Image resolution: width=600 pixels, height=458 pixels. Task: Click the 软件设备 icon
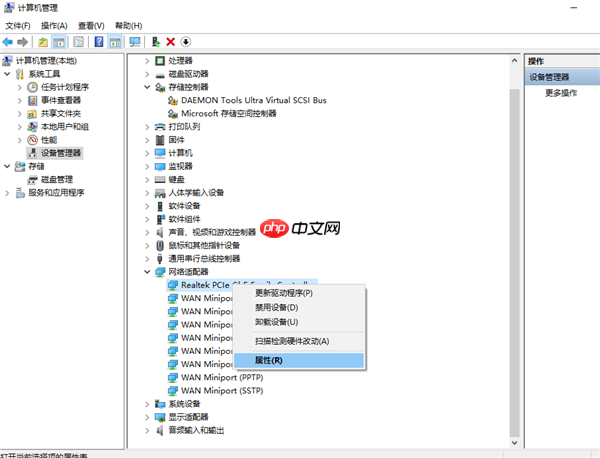click(160, 206)
